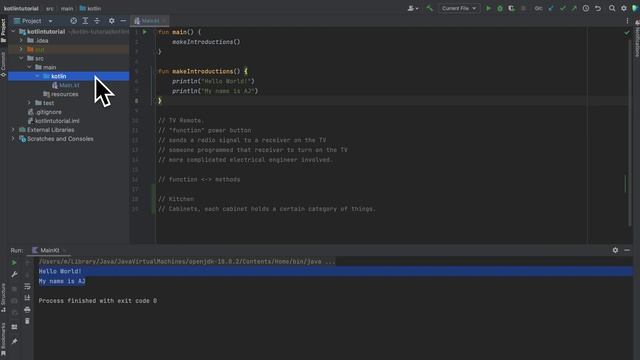
Task: Open the user account dropdown in toolbar
Action: click(413, 8)
